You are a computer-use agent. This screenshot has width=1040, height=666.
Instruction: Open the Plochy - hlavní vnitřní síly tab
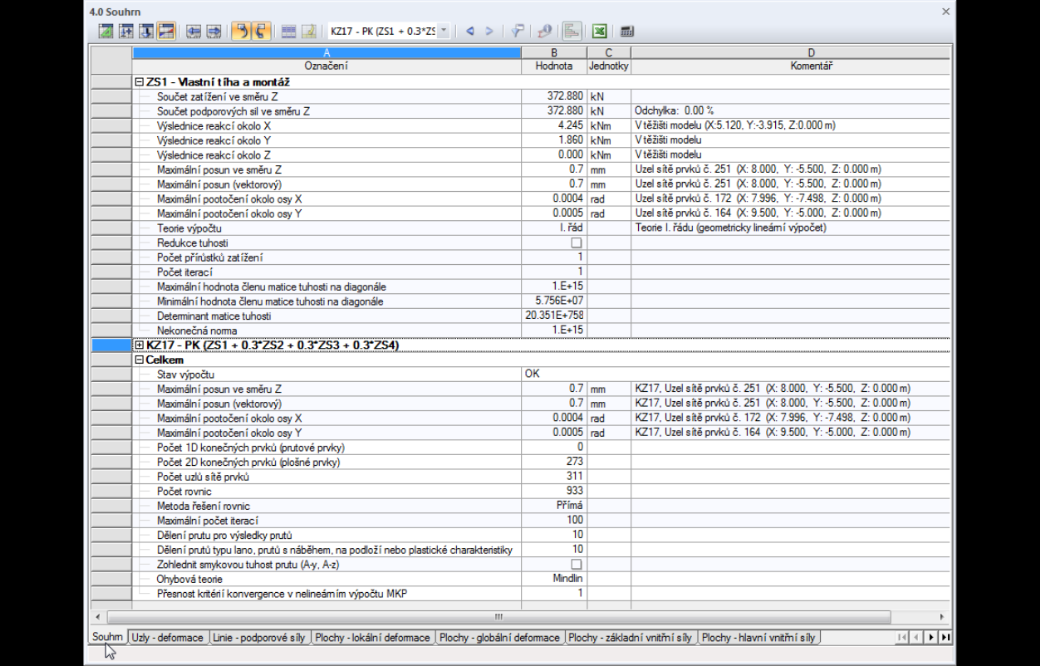[x=759, y=637]
